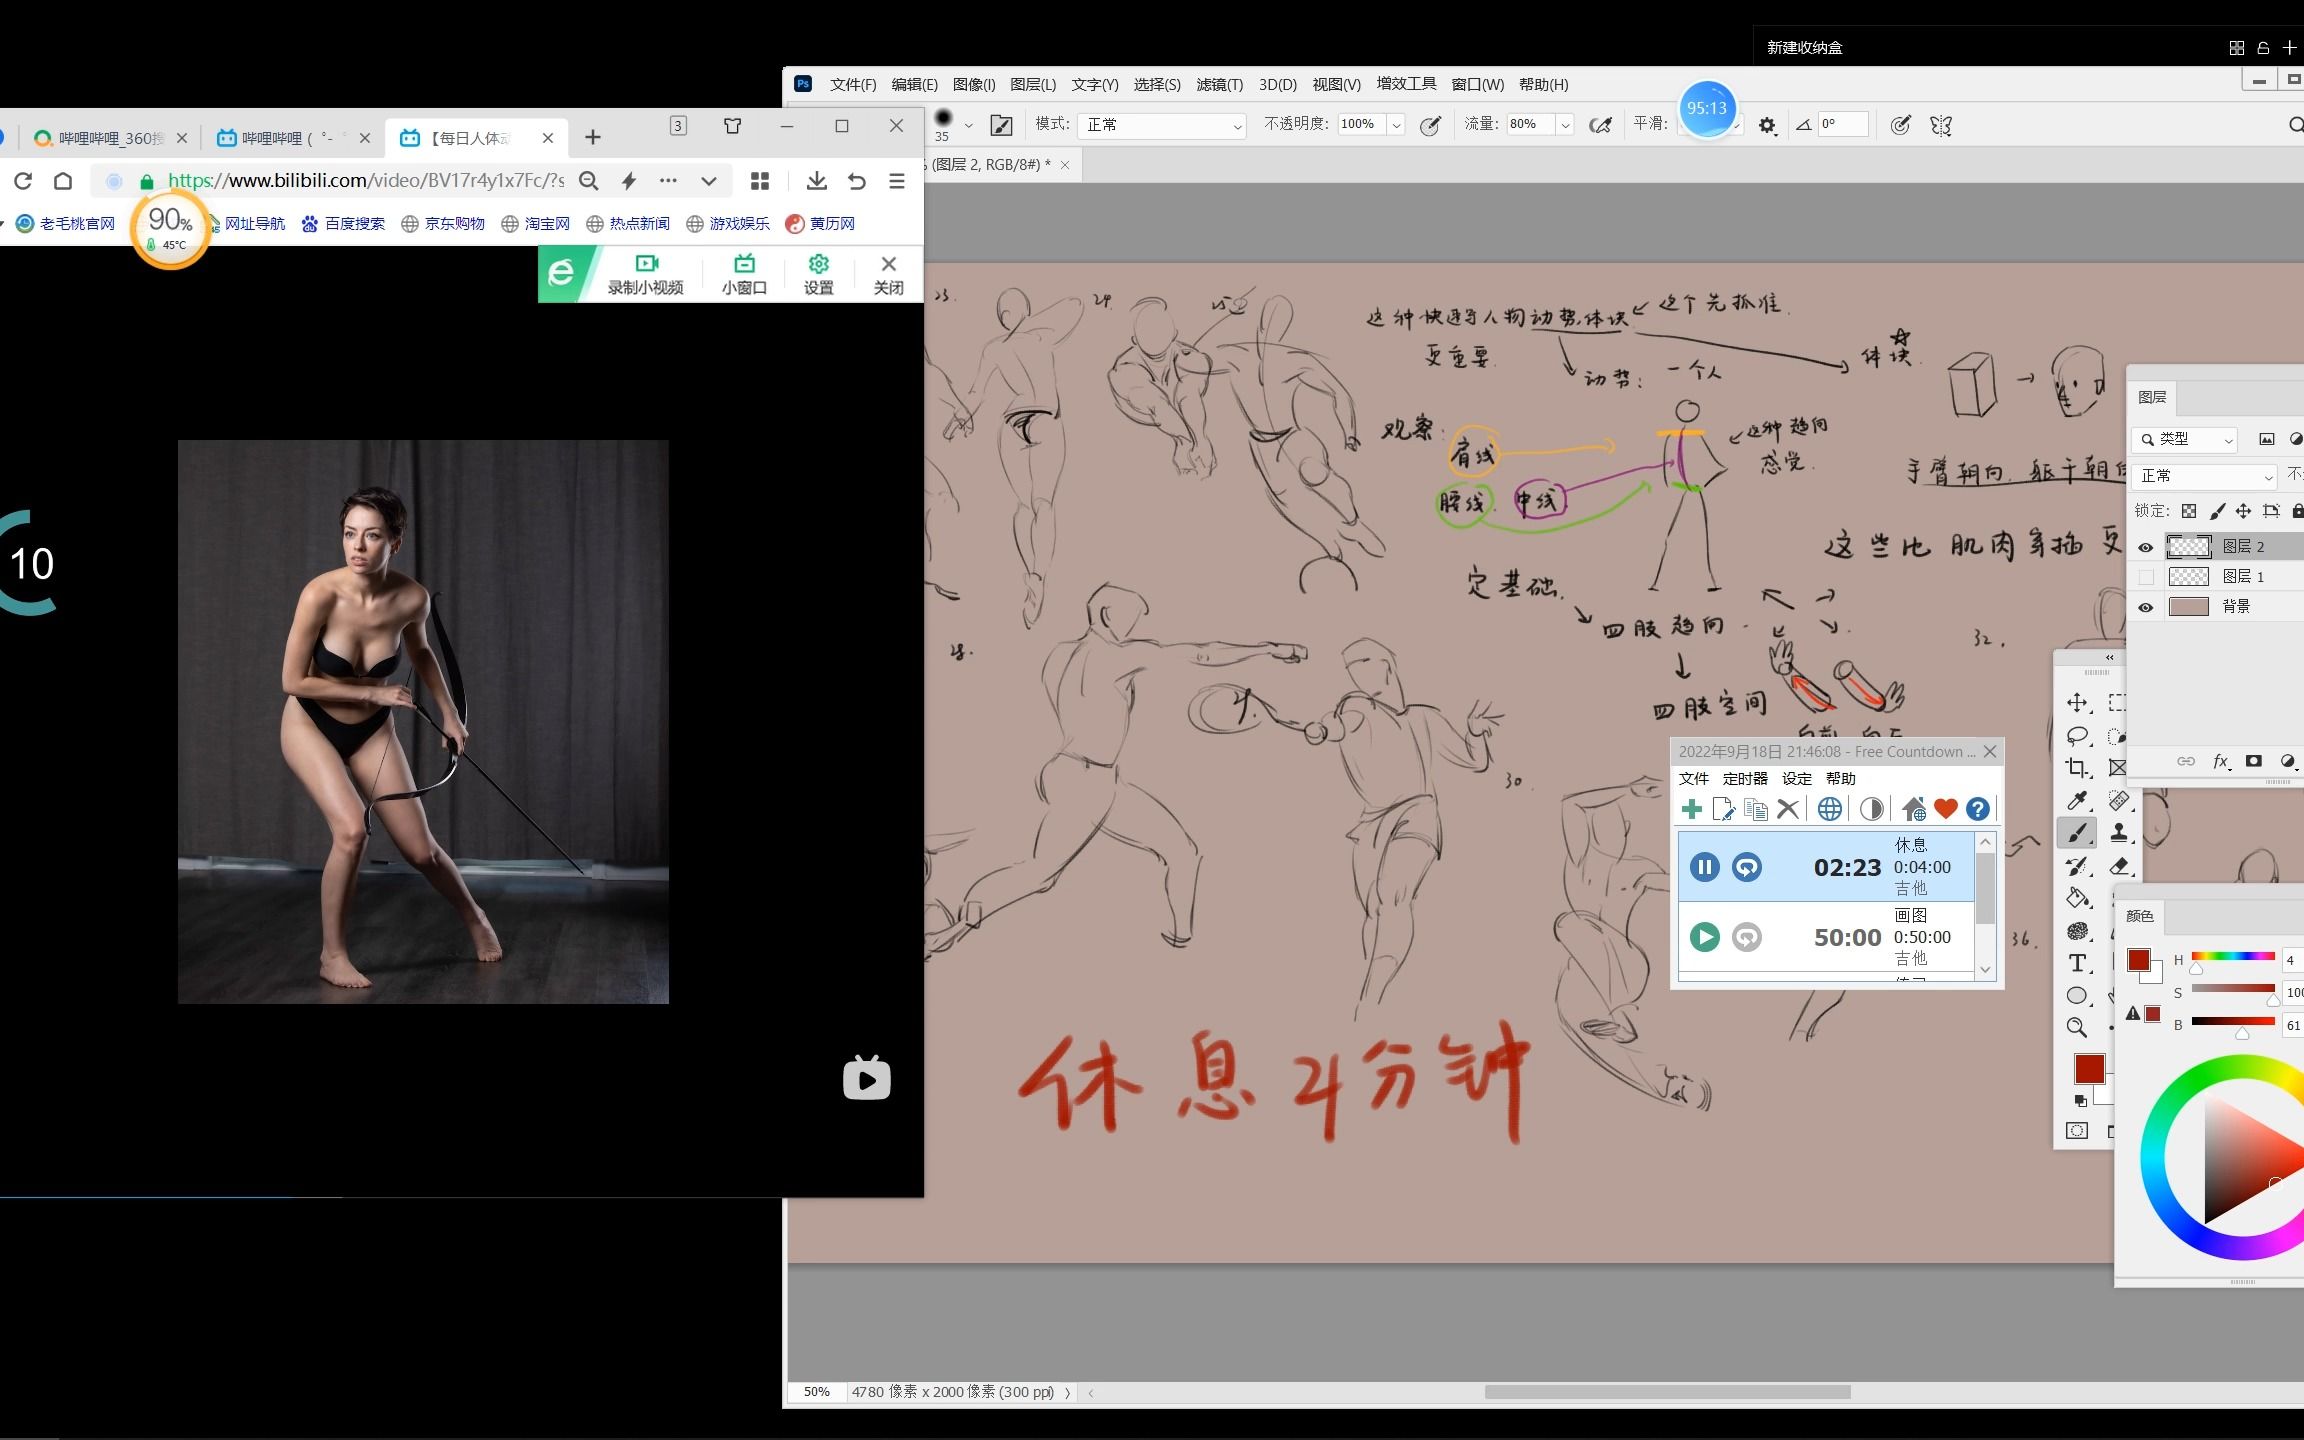Viewport: 2304px width, 1440px height.
Task: Select the Ellipse shape tool
Action: 2077,996
